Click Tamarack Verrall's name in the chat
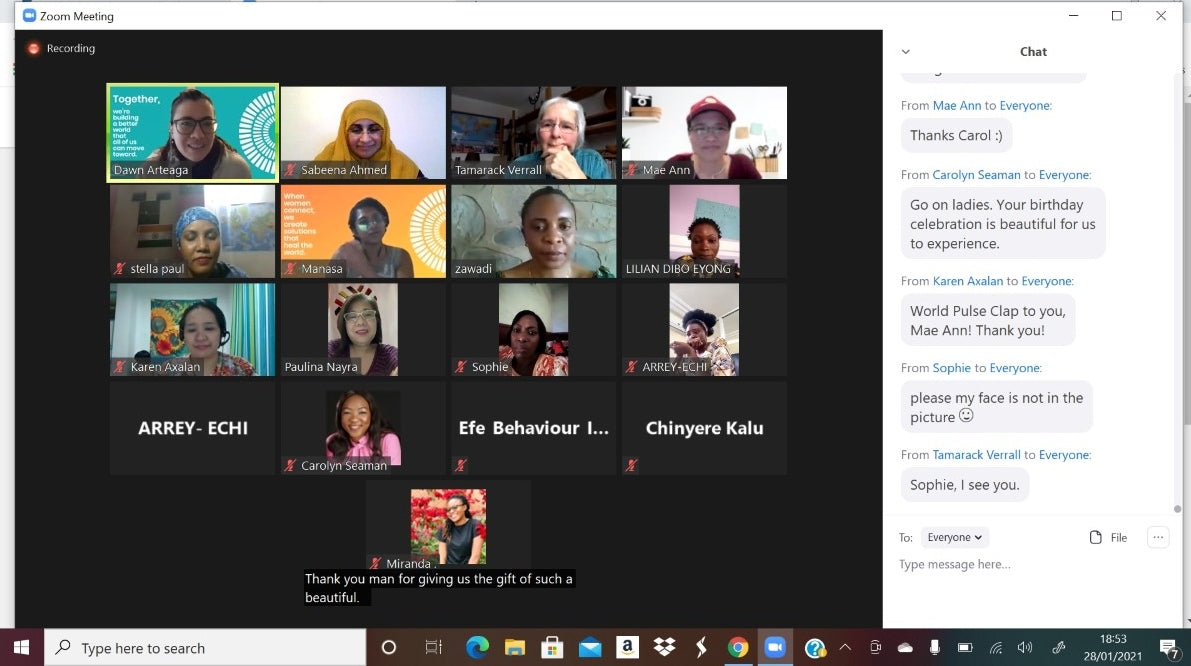1191x666 pixels. (x=977, y=454)
